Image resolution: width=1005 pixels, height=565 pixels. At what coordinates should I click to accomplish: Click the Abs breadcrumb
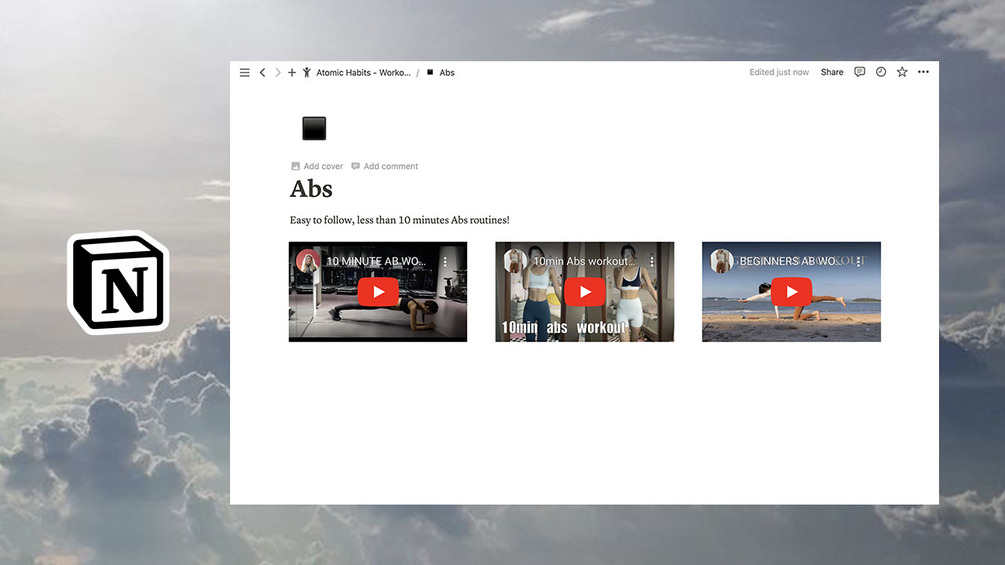click(x=447, y=72)
